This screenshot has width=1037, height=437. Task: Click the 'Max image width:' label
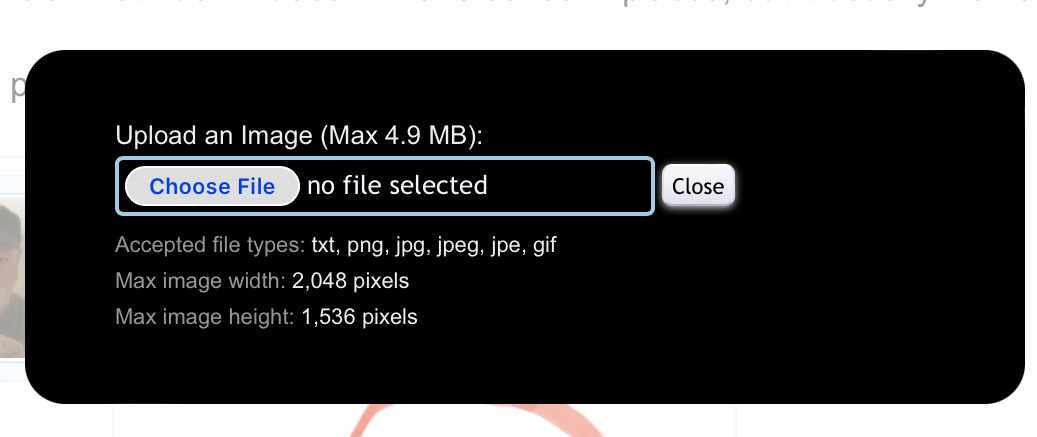200,281
